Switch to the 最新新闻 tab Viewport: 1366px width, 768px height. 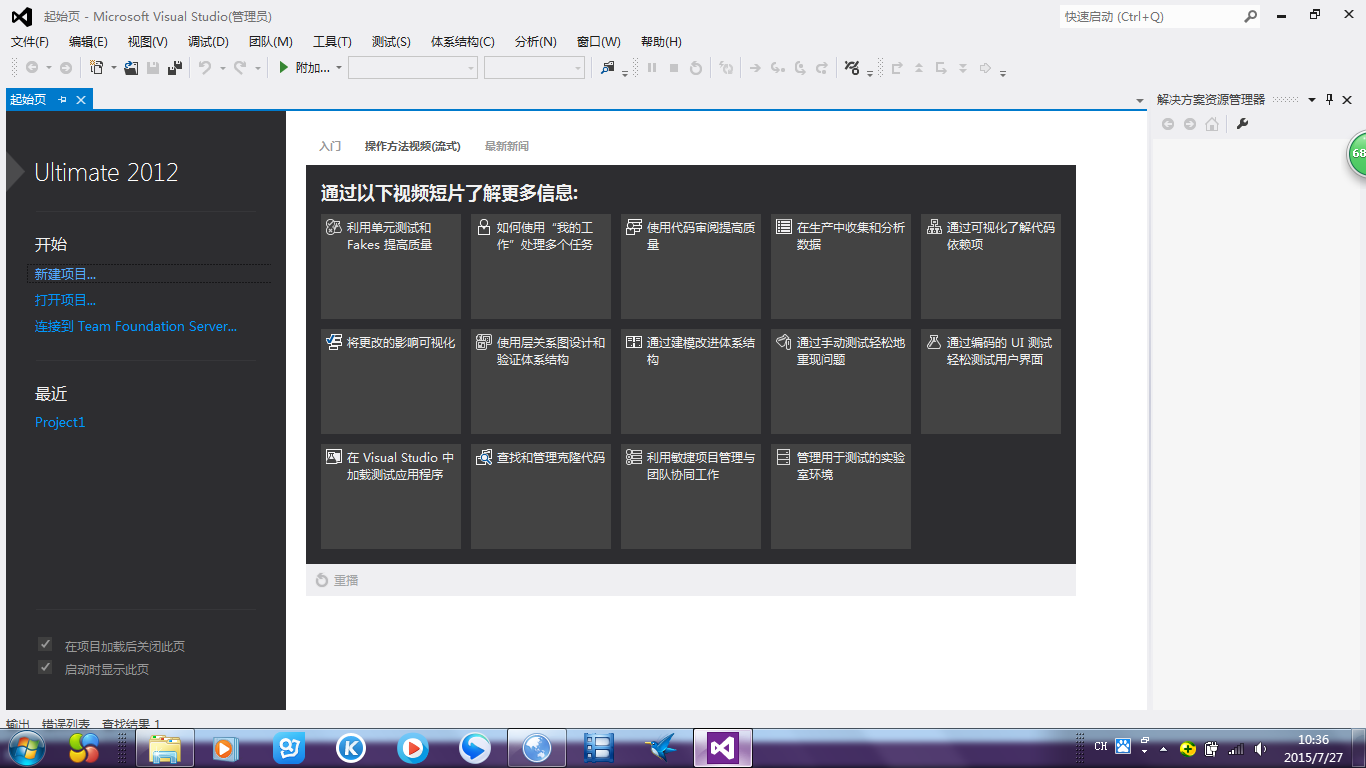tap(507, 146)
